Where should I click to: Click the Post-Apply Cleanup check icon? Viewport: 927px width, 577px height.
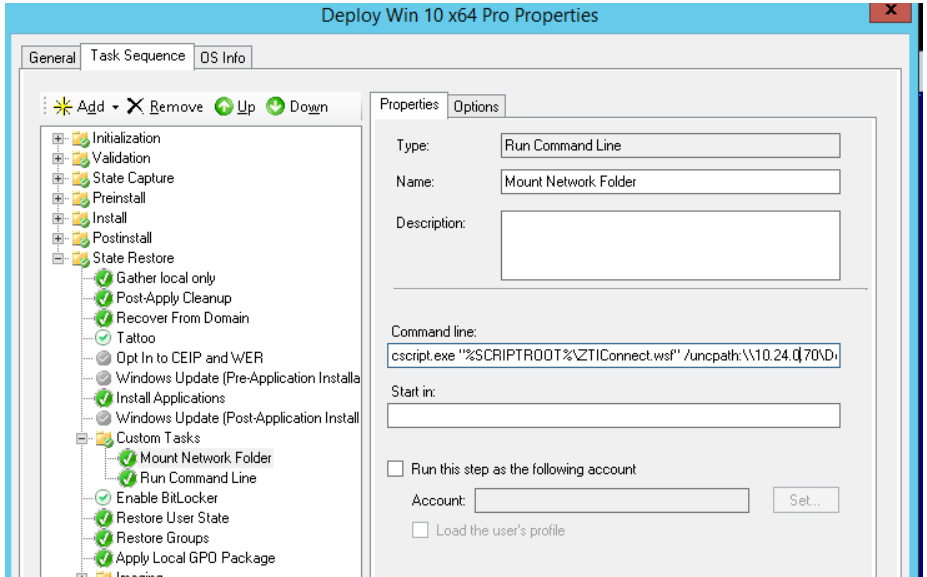pyautogui.click(x=103, y=299)
